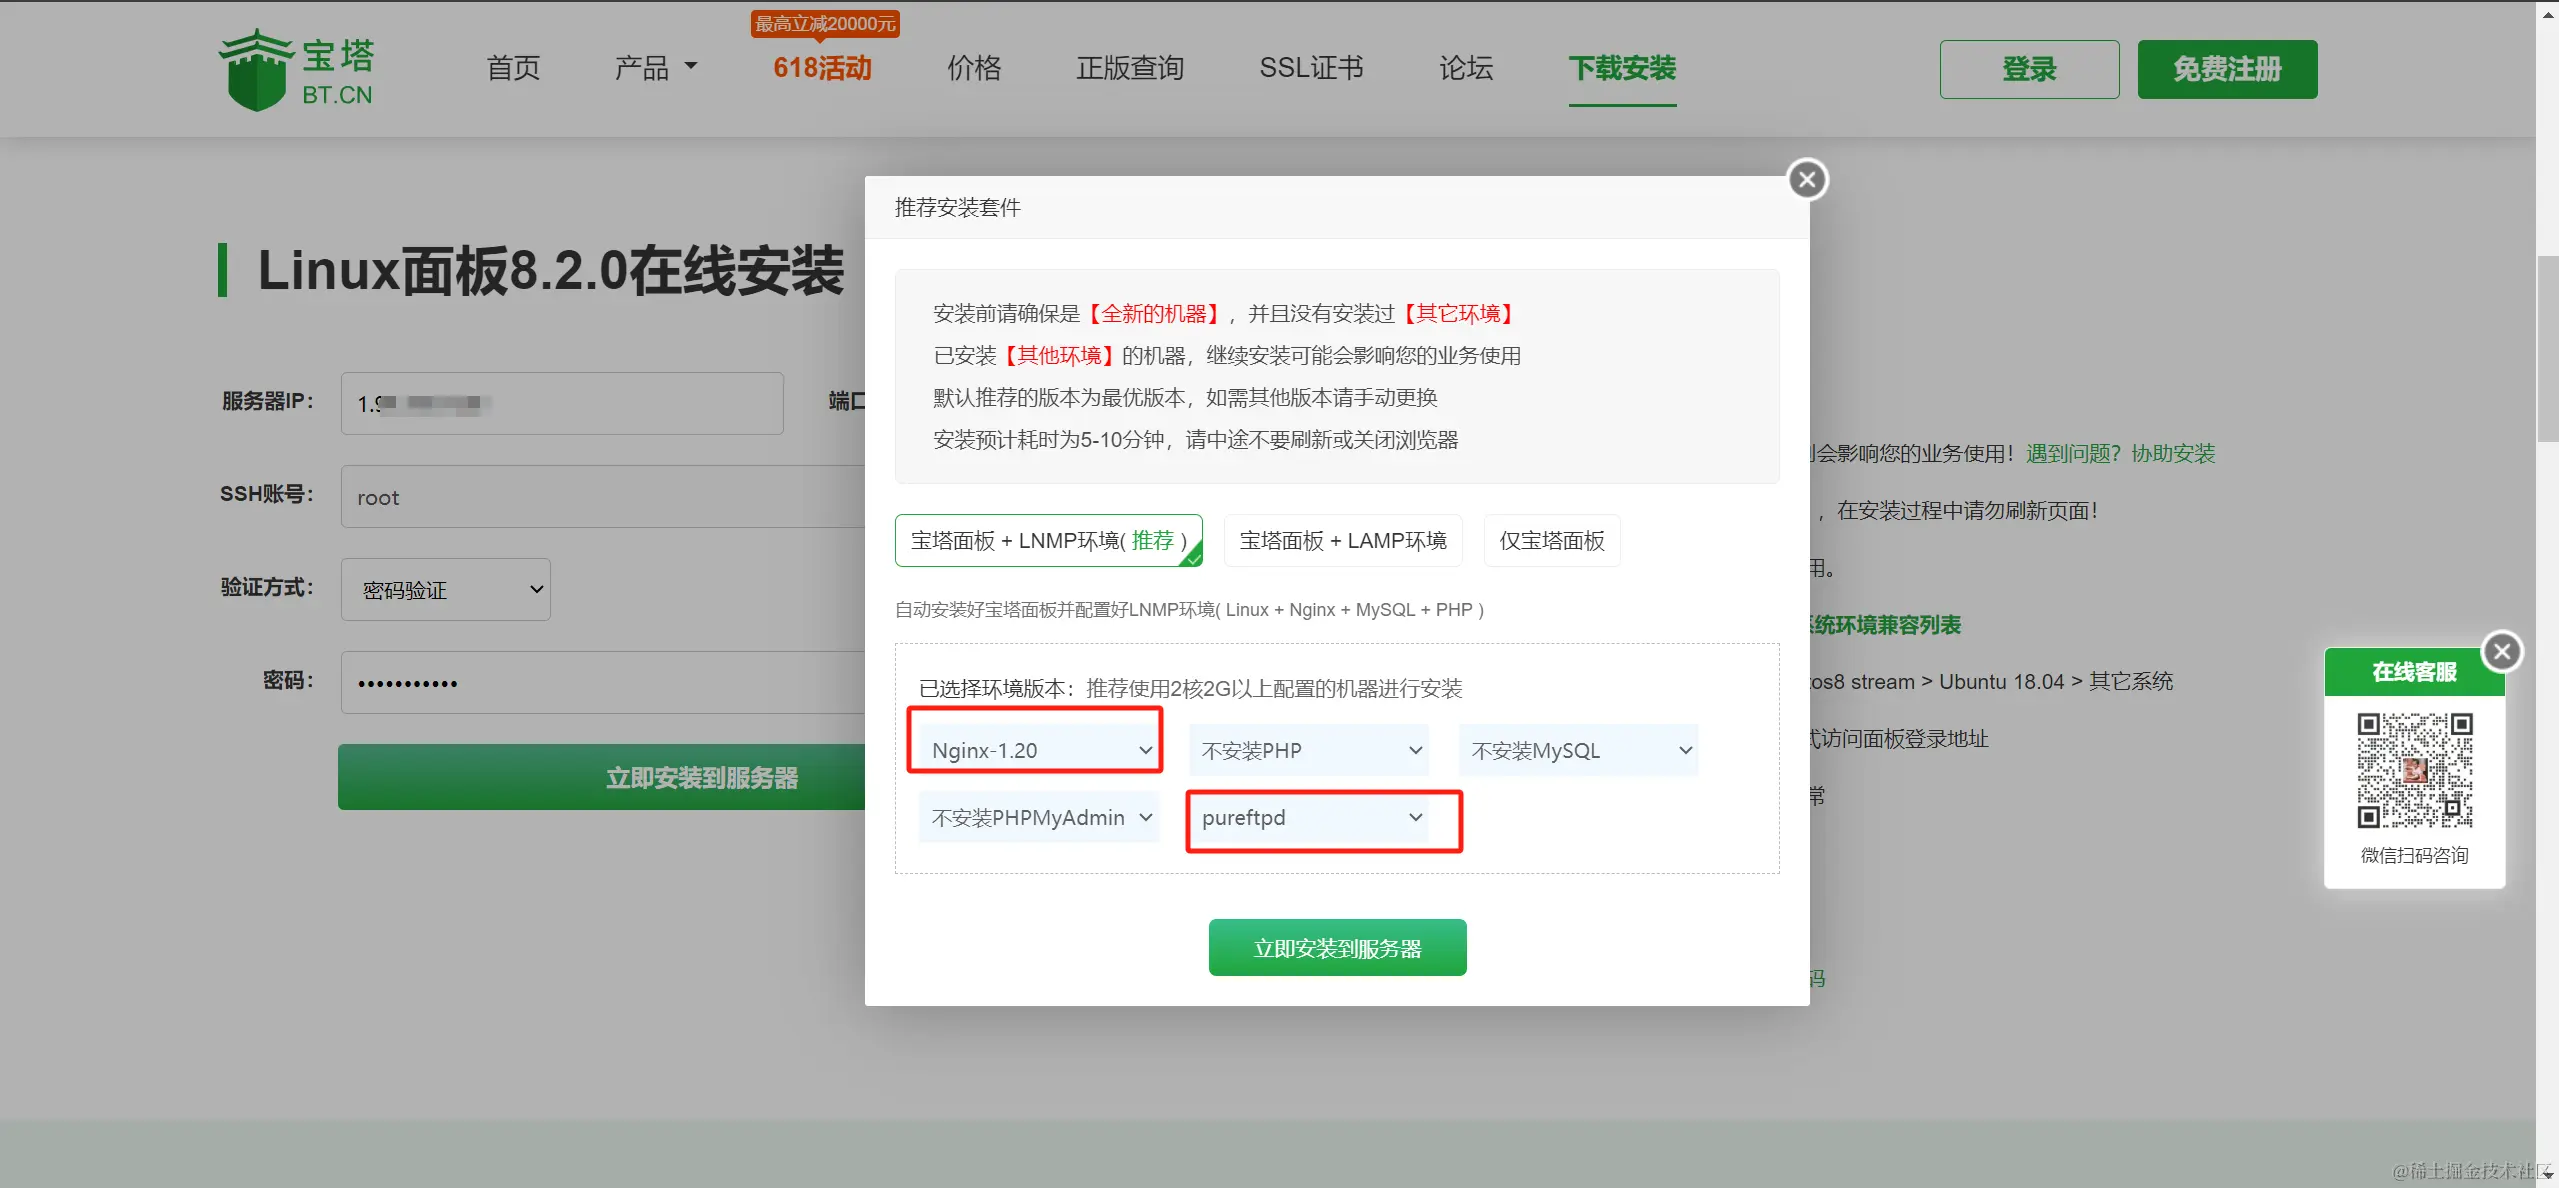Viewport: 2559px width, 1188px height.
Task: Expand the PHP version dropdown
Action: [x=1309, y=750]
